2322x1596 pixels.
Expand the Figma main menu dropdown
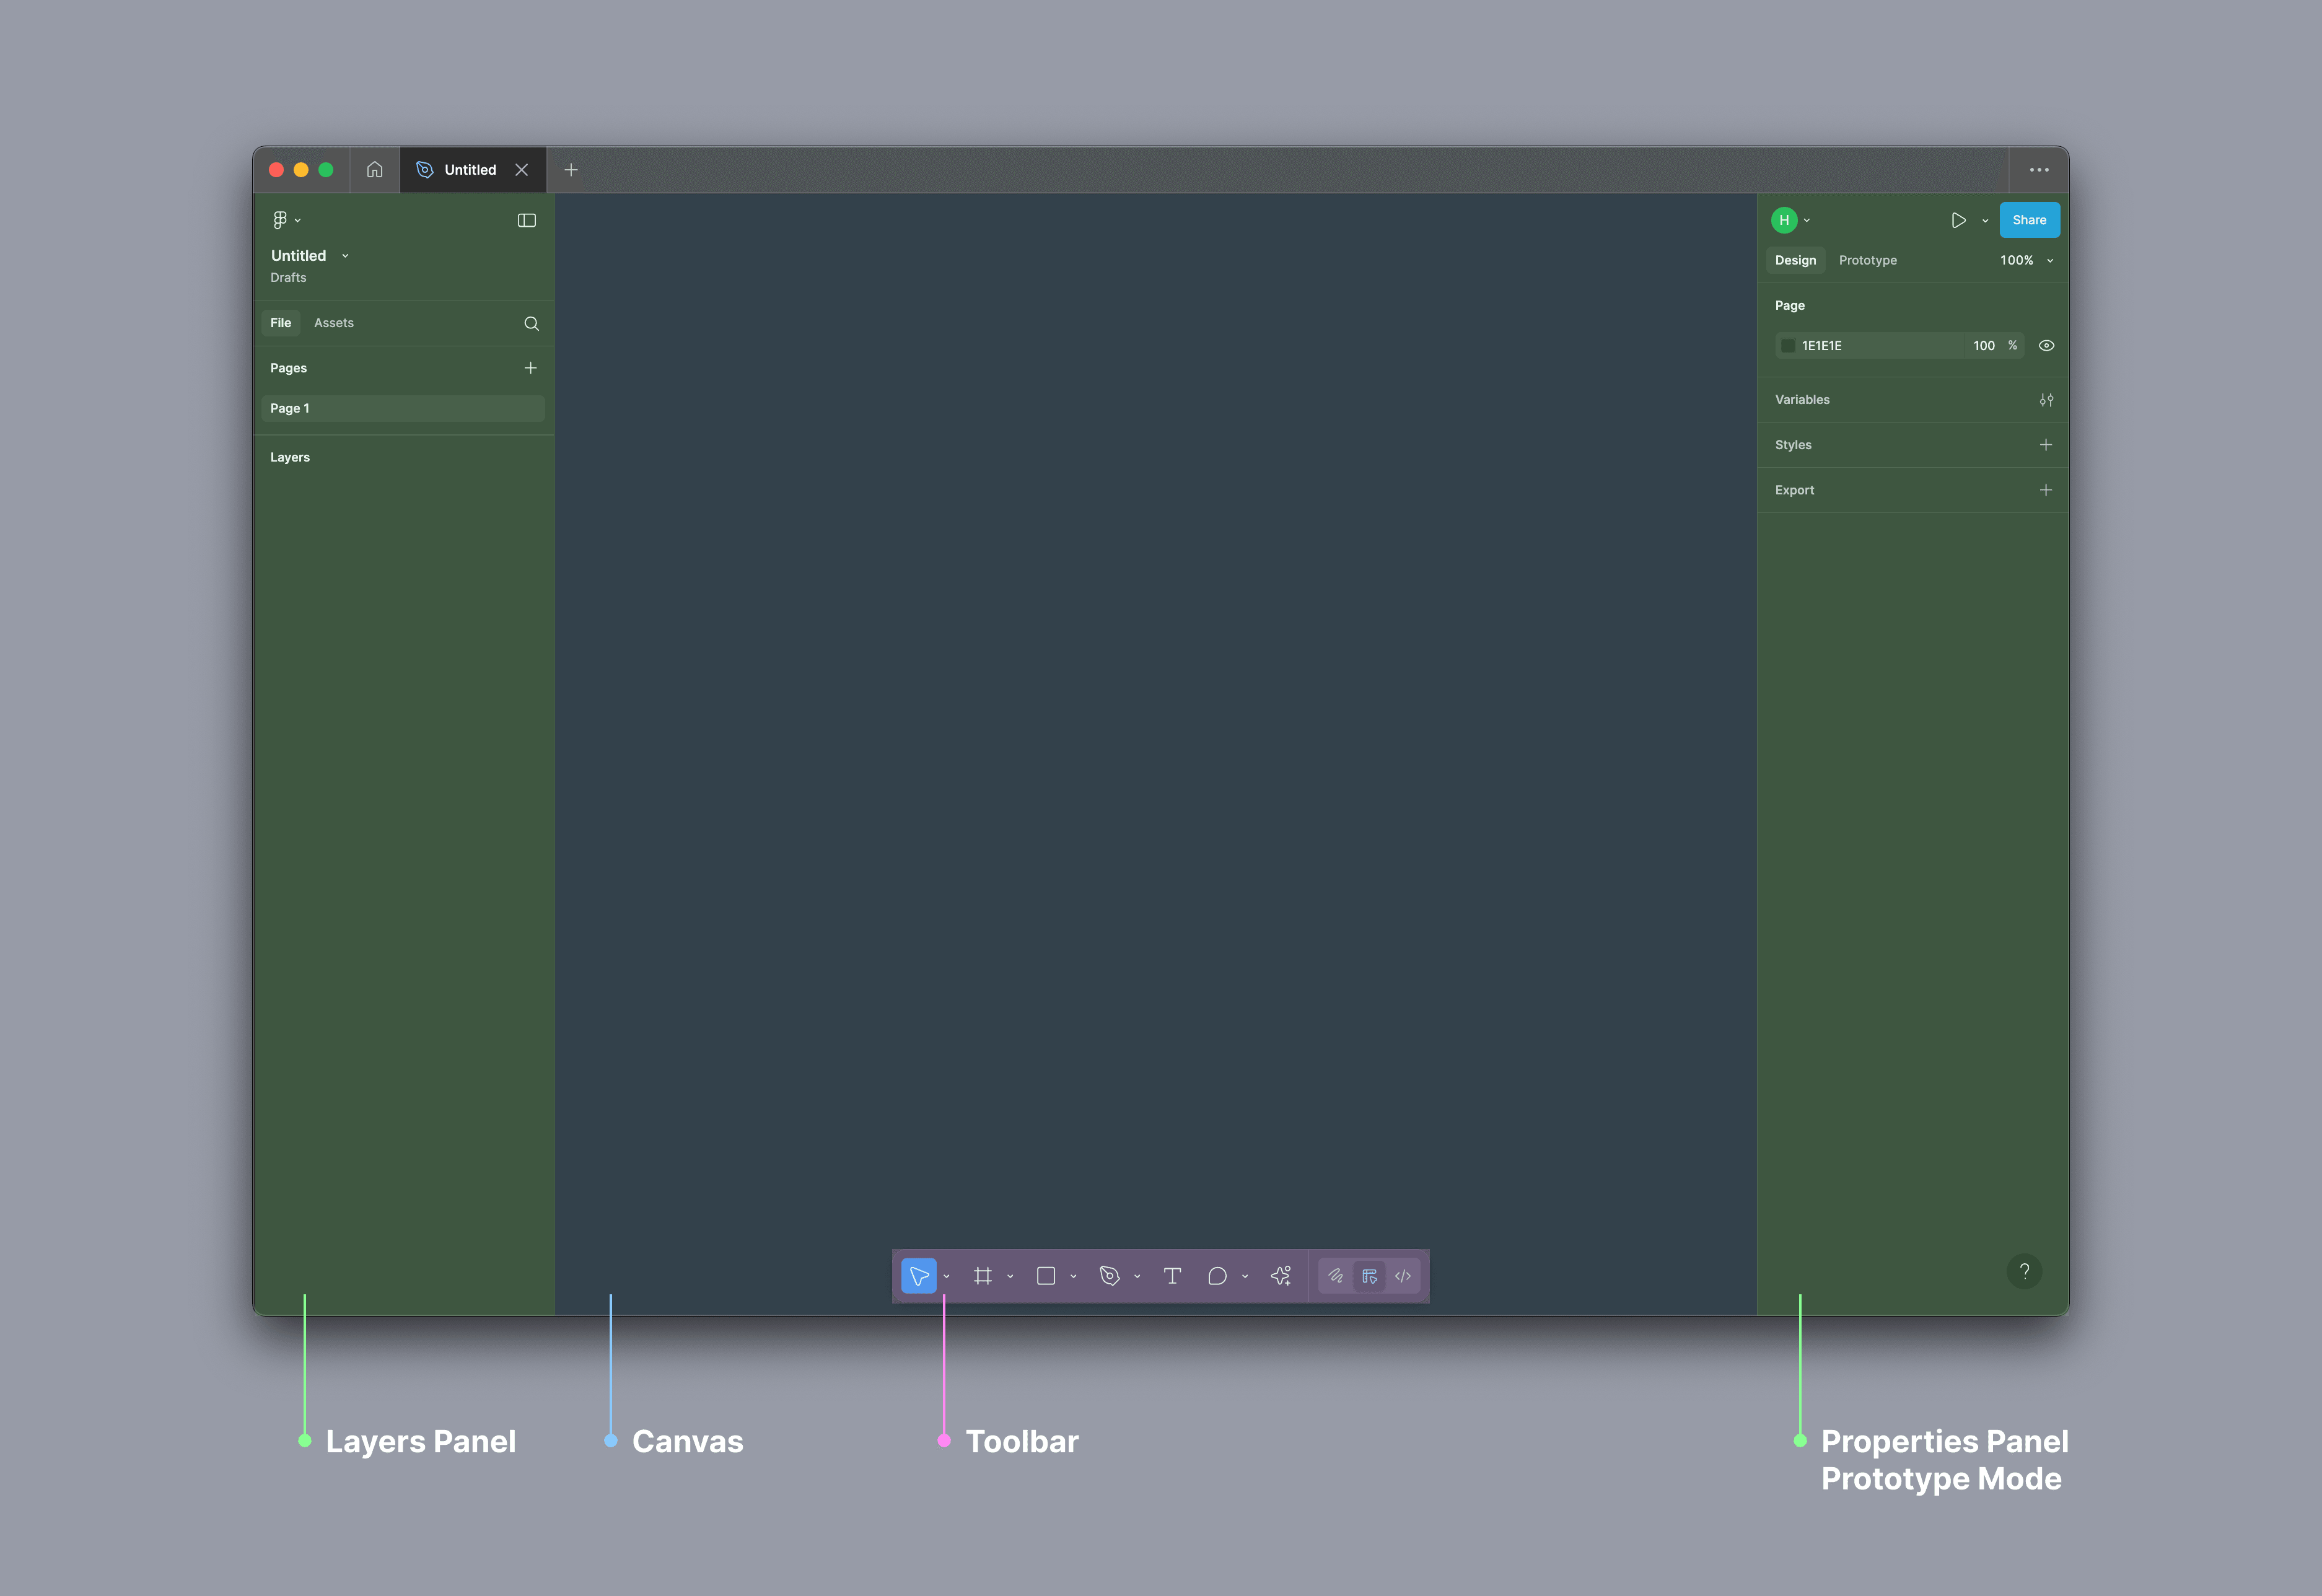pyautogui.click(x=286, y=220)
